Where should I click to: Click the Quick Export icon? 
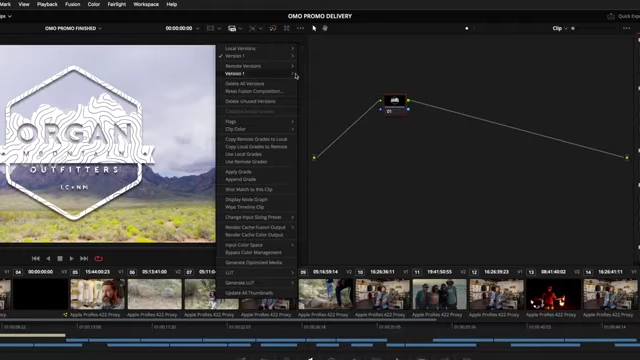coord(611,16)
